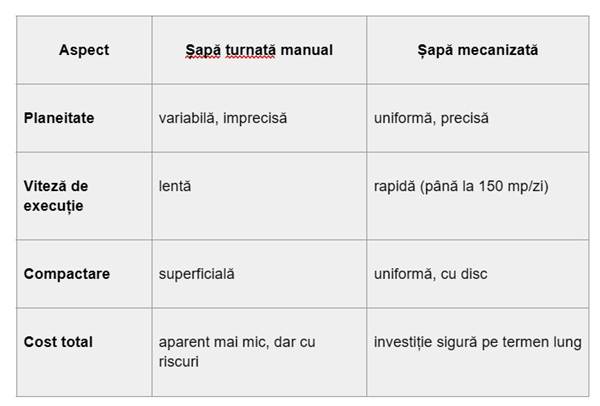This screenshot has width=600, height=406.
Task: Click the word "riscuri" in Cost total row
Action: coord(181,360)
